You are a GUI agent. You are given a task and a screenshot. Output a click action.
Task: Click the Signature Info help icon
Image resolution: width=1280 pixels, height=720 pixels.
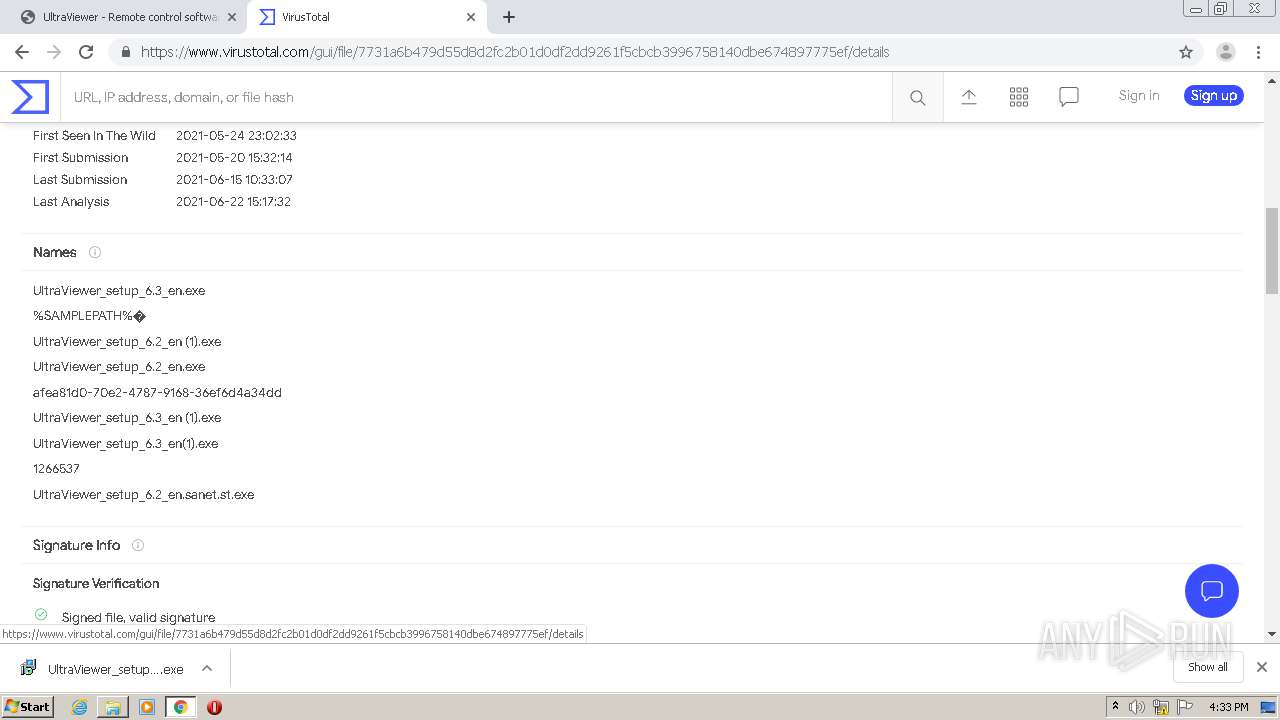point(138,545)
